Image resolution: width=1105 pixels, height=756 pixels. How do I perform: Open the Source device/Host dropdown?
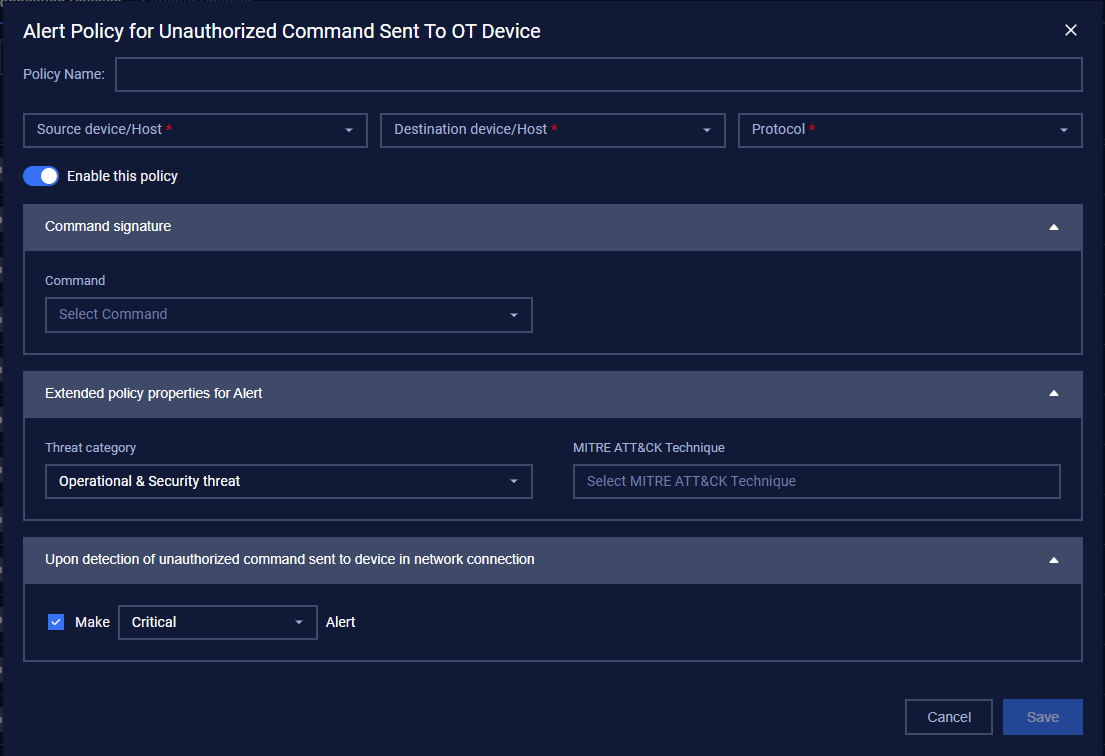coord(195,130)
